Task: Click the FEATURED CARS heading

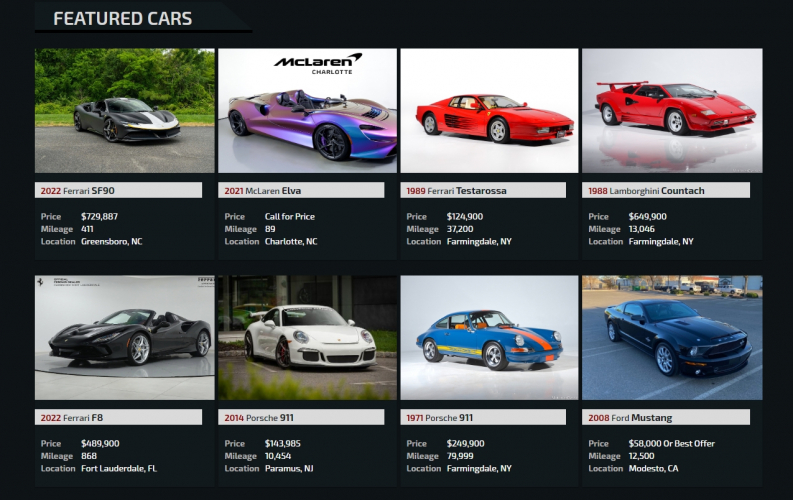Action: 123,19
